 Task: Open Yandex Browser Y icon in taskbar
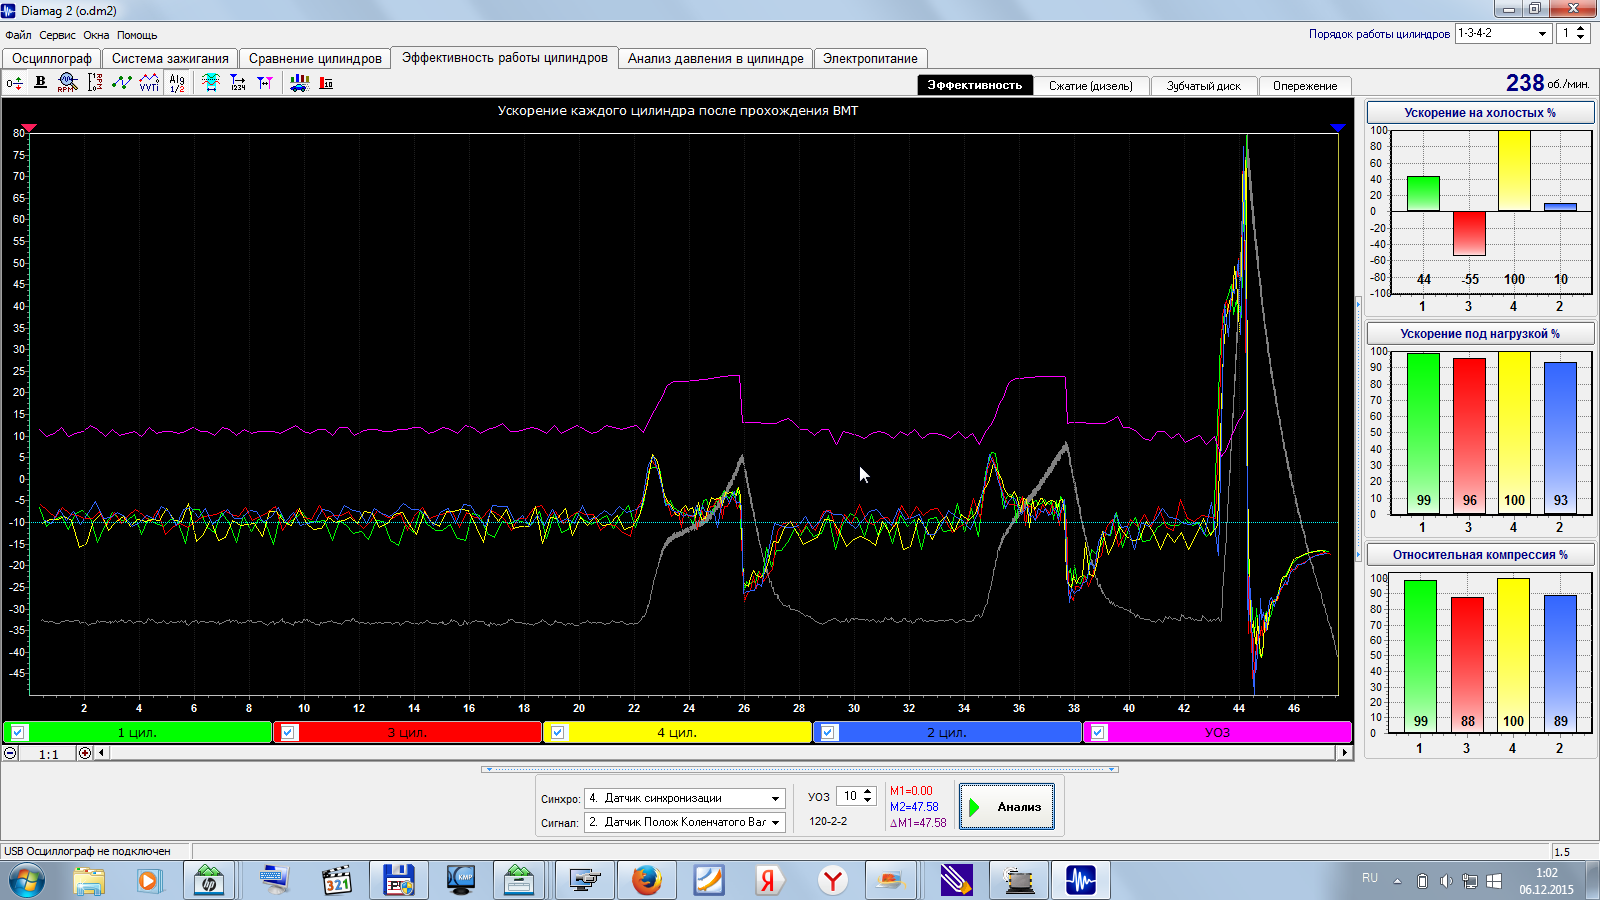(832, 881)
